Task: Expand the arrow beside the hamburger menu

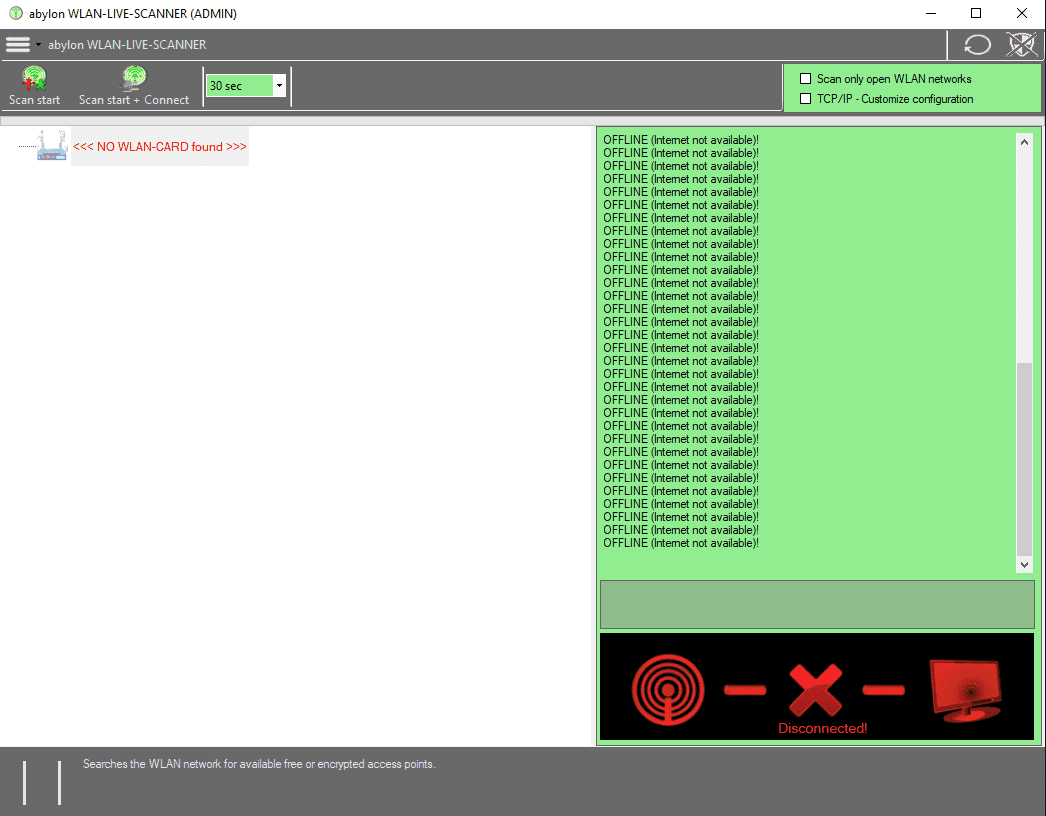Action: coord(38,45)
